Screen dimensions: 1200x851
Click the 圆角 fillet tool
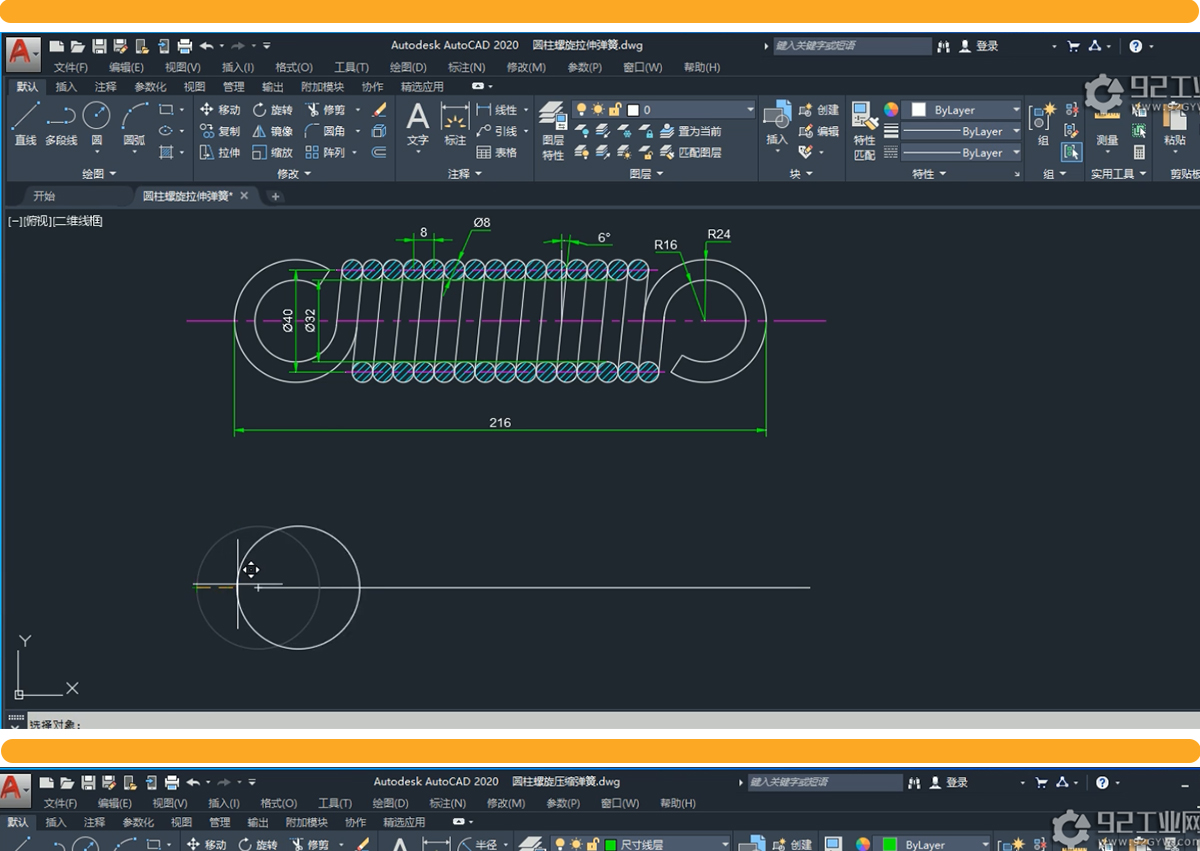tap(325, 131)
